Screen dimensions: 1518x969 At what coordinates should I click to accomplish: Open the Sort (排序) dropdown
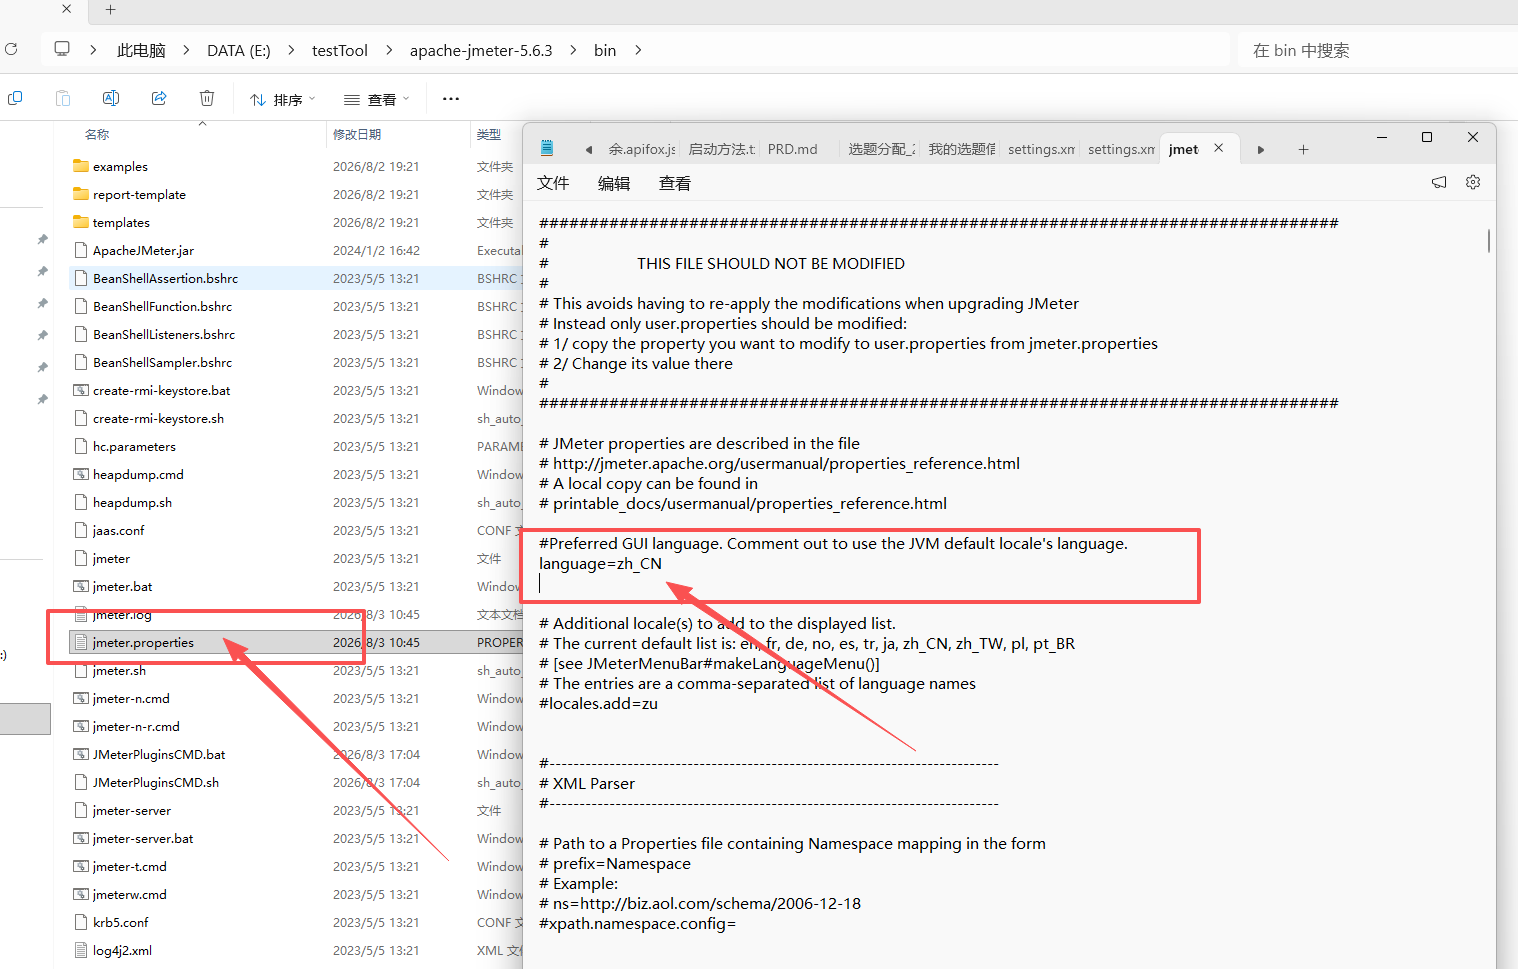click(282, 99)
